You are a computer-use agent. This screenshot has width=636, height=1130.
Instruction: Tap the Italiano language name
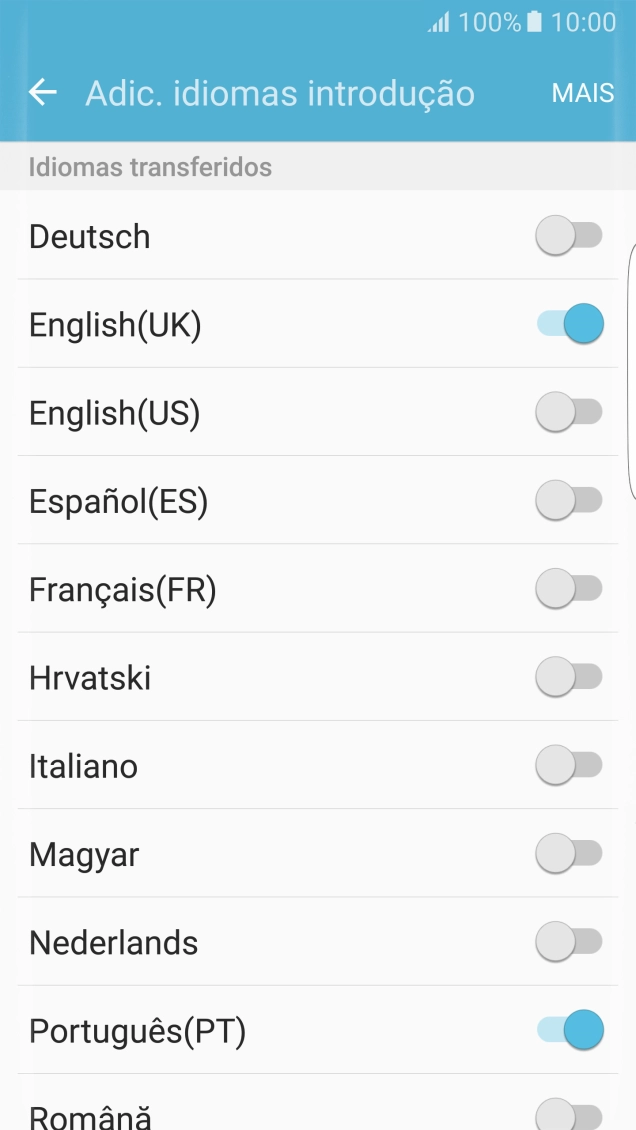click(x=84, y=767)
